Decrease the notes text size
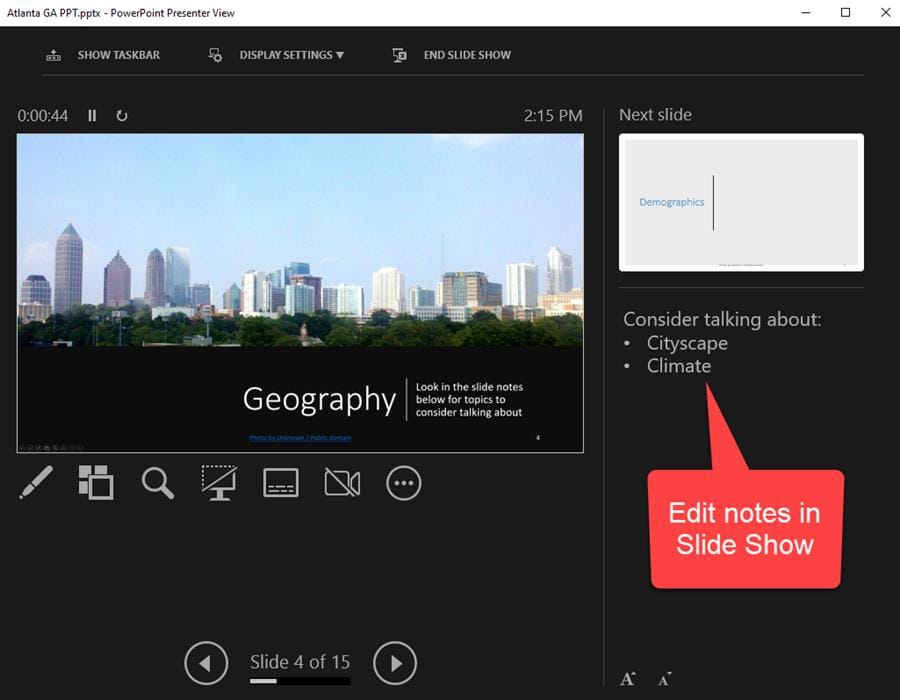 [x=663, y=678]
